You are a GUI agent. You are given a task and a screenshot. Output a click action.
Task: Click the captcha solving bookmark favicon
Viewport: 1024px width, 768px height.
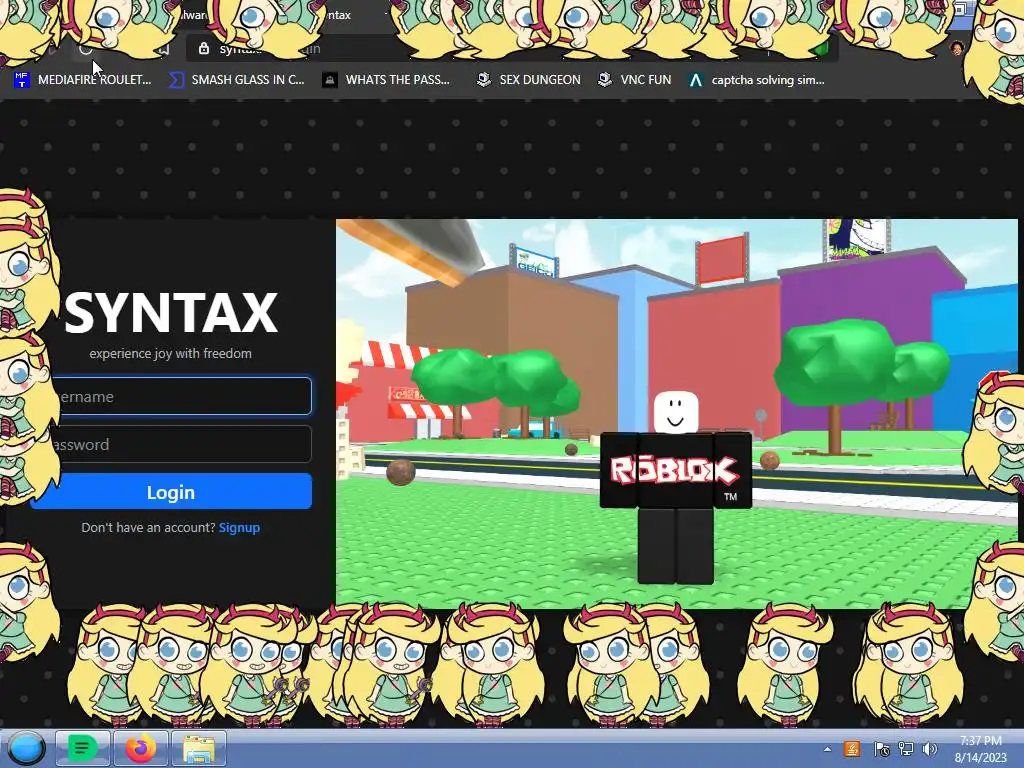click(696, 80)
